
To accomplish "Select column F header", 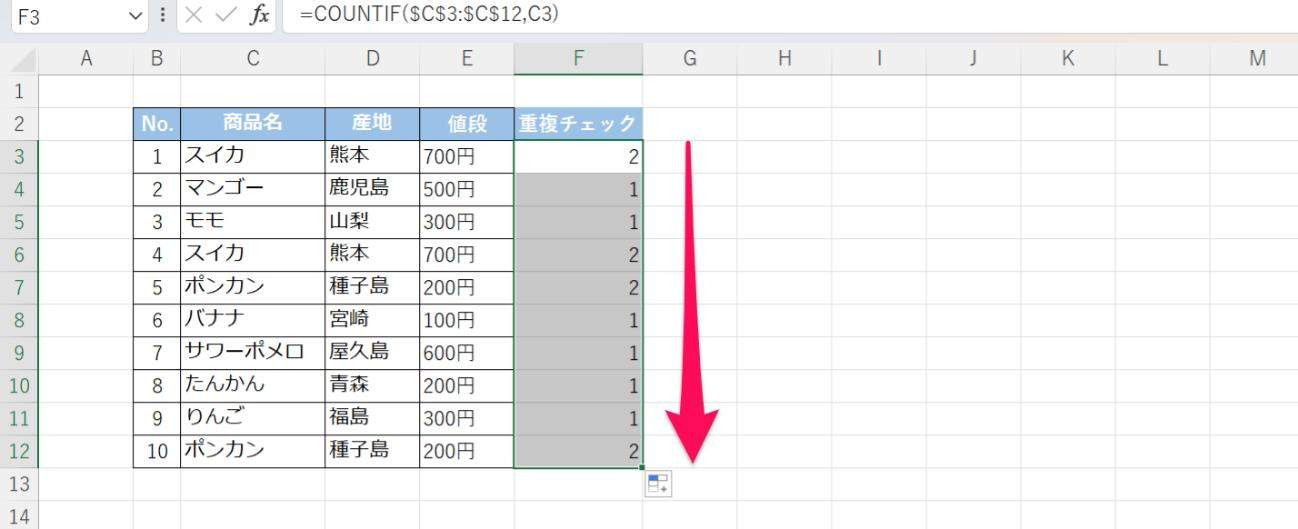I will [x=578, y=59].
